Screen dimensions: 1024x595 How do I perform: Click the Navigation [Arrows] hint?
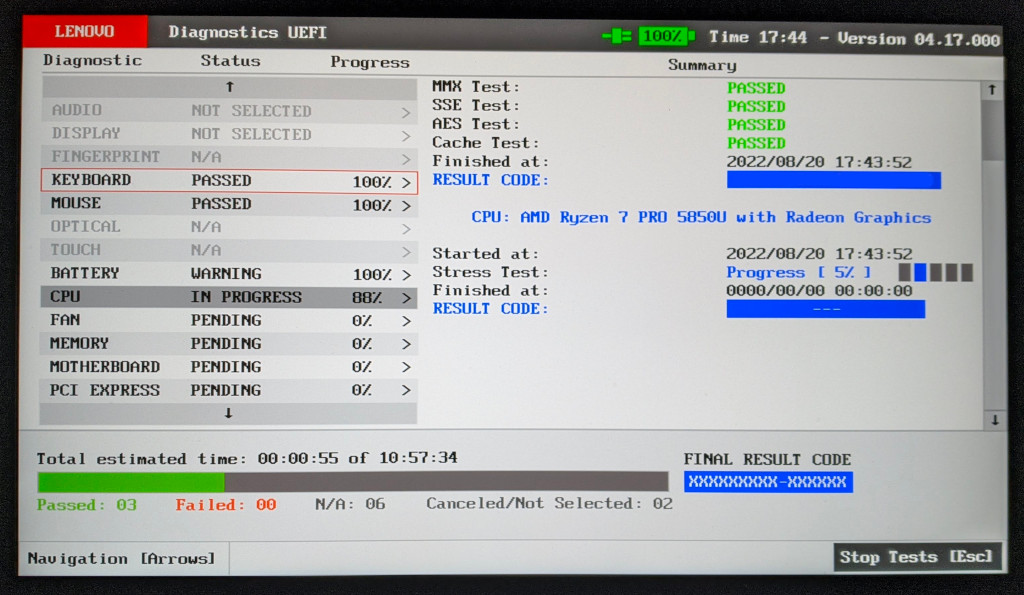(121, 558)
